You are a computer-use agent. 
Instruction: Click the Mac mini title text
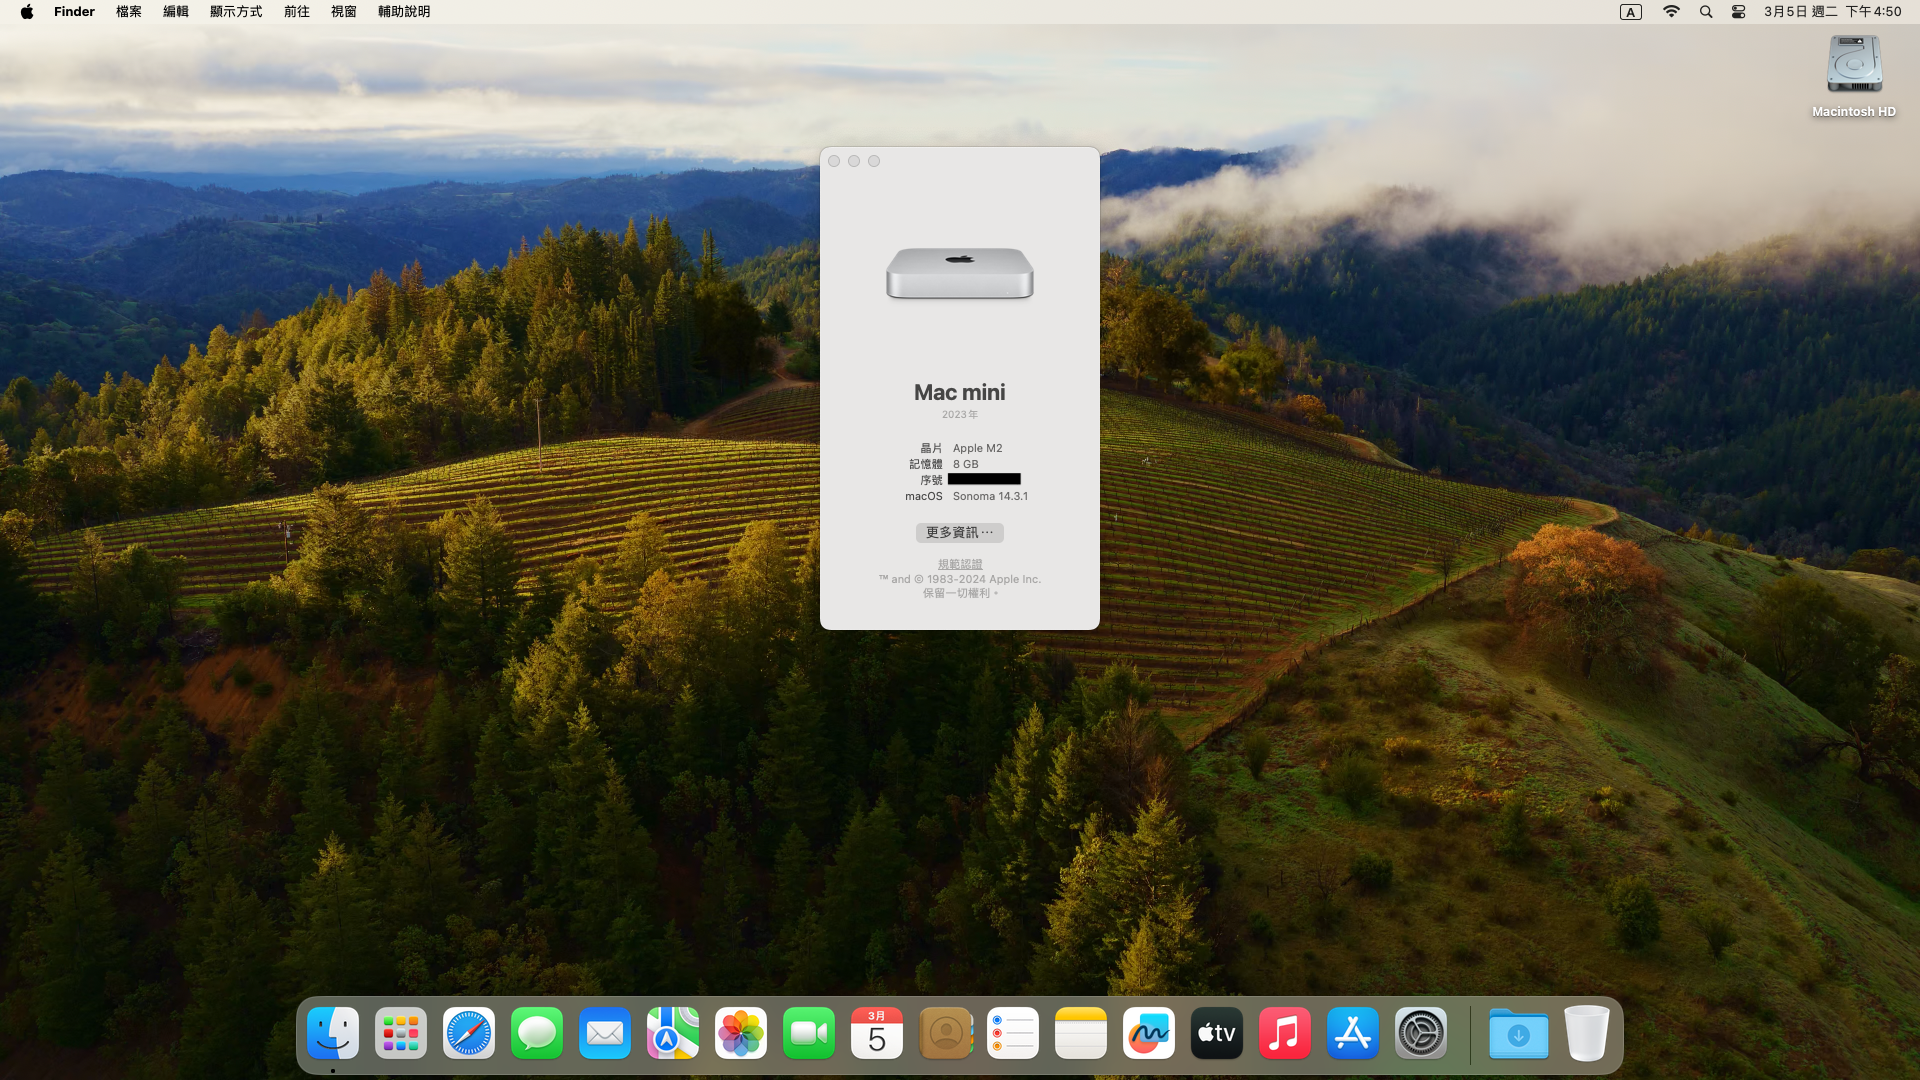pyautogui.click(x=960, y=393)
